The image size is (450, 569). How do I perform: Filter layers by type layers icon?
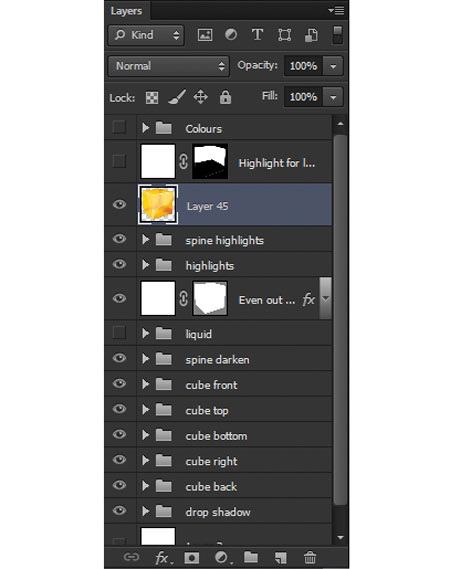coord(257,35)
